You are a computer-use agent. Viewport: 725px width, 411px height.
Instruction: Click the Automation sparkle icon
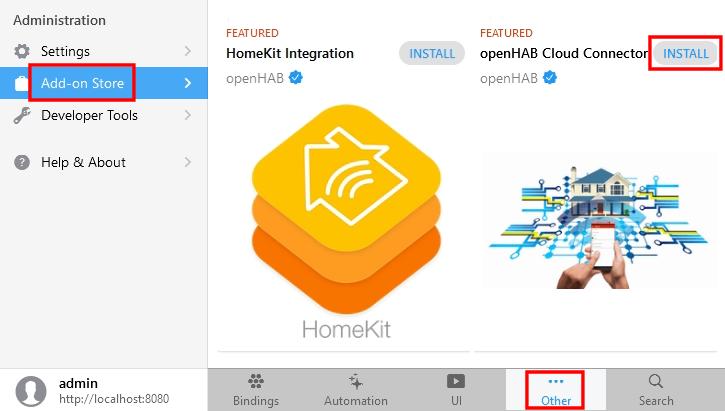[356, 381]
